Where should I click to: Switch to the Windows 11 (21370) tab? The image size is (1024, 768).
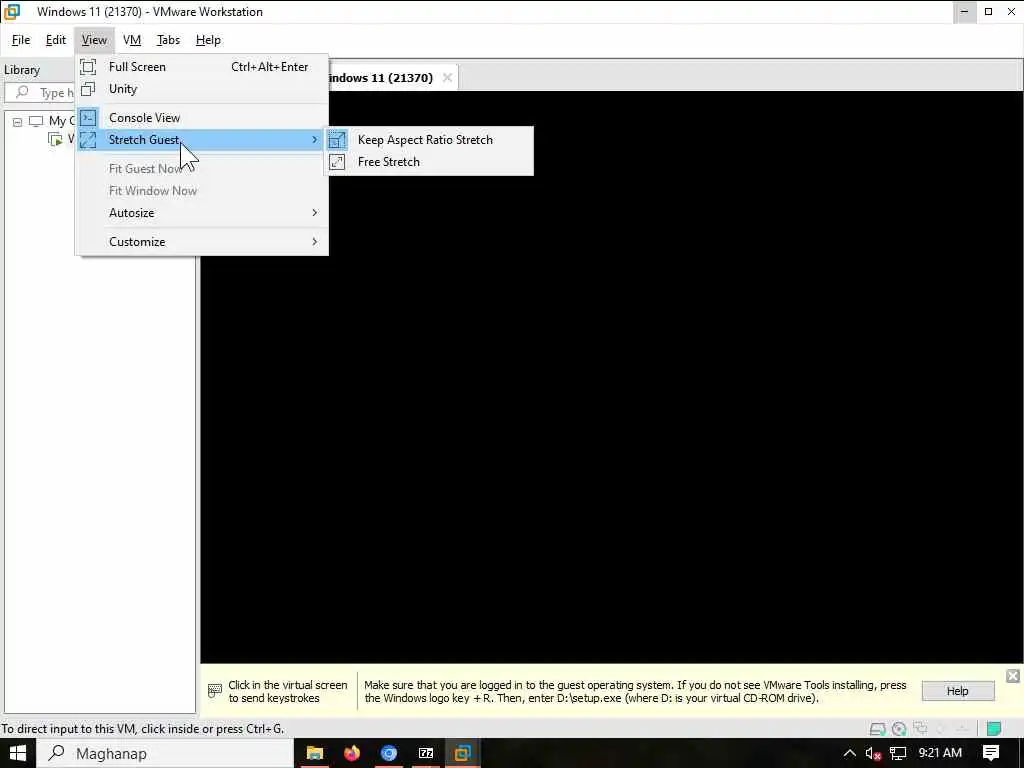[x=381, y=78]
